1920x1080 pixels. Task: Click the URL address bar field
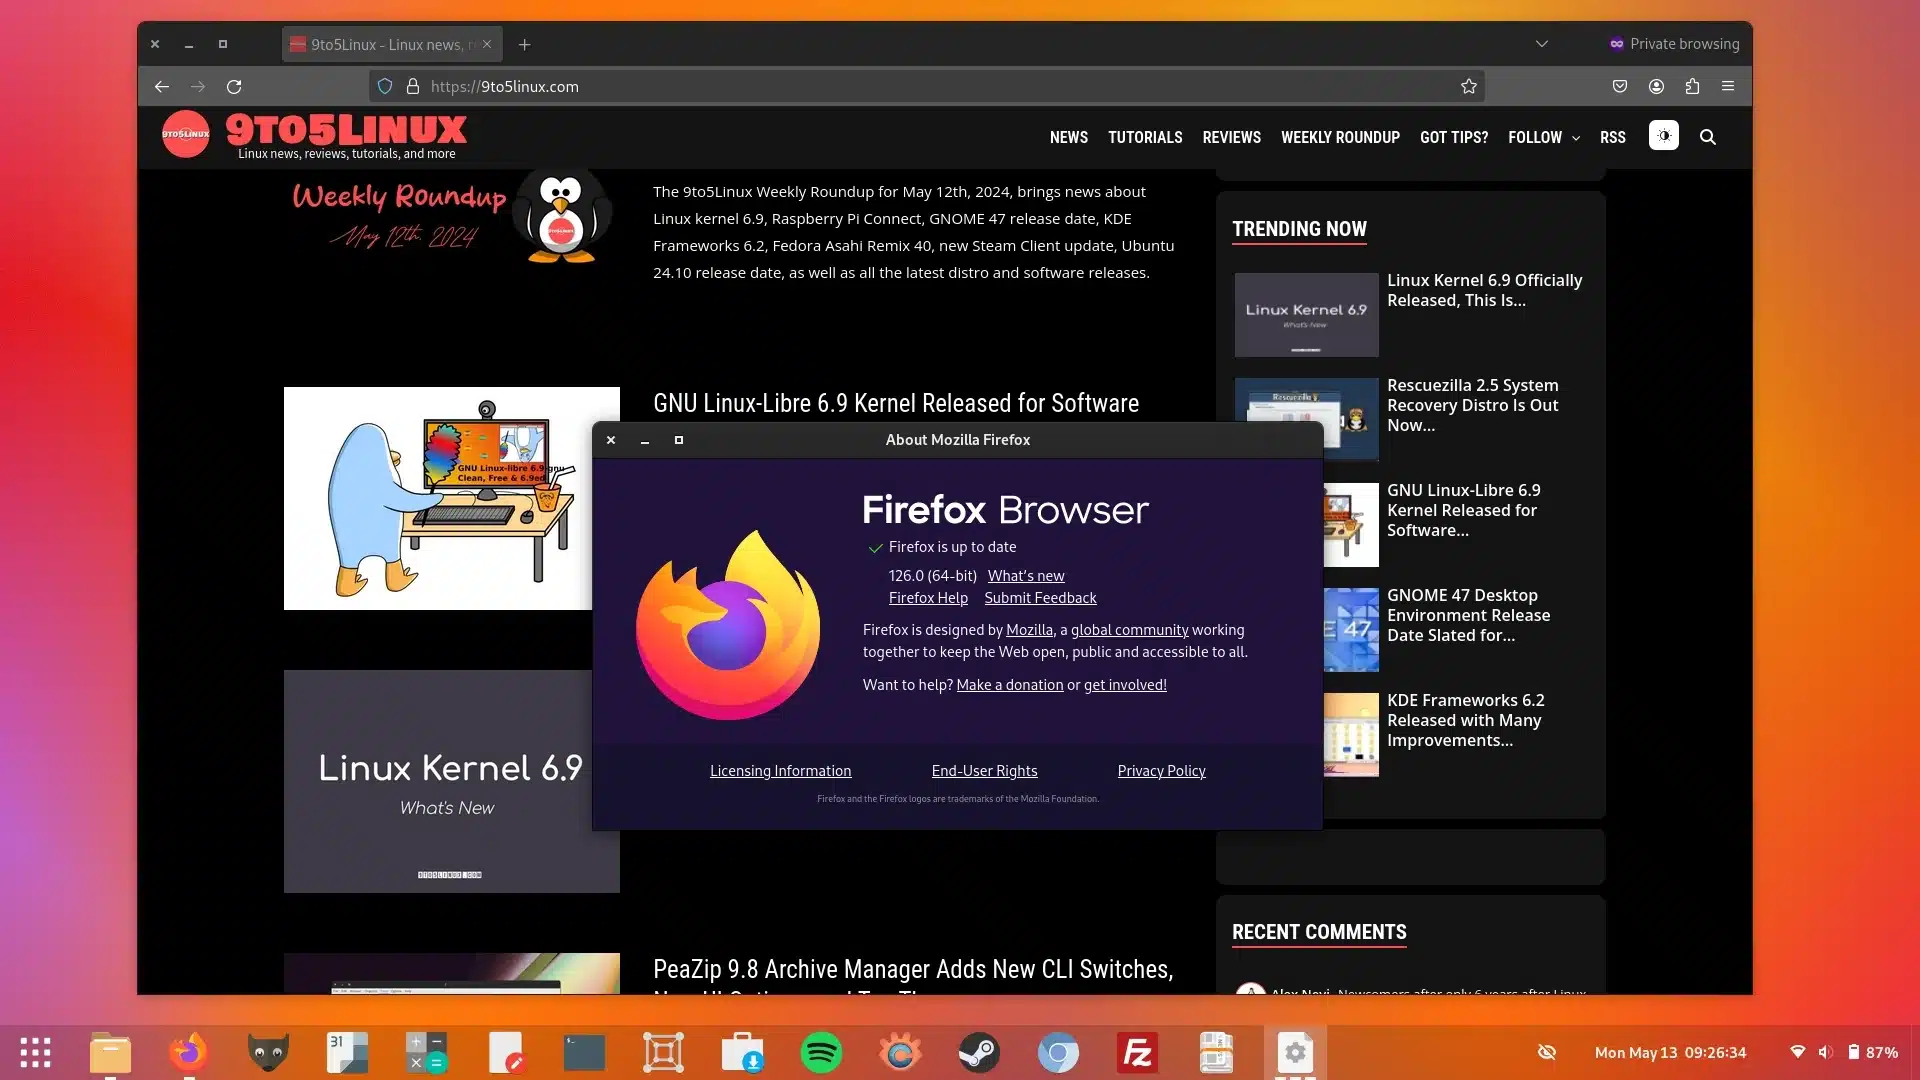900,87
